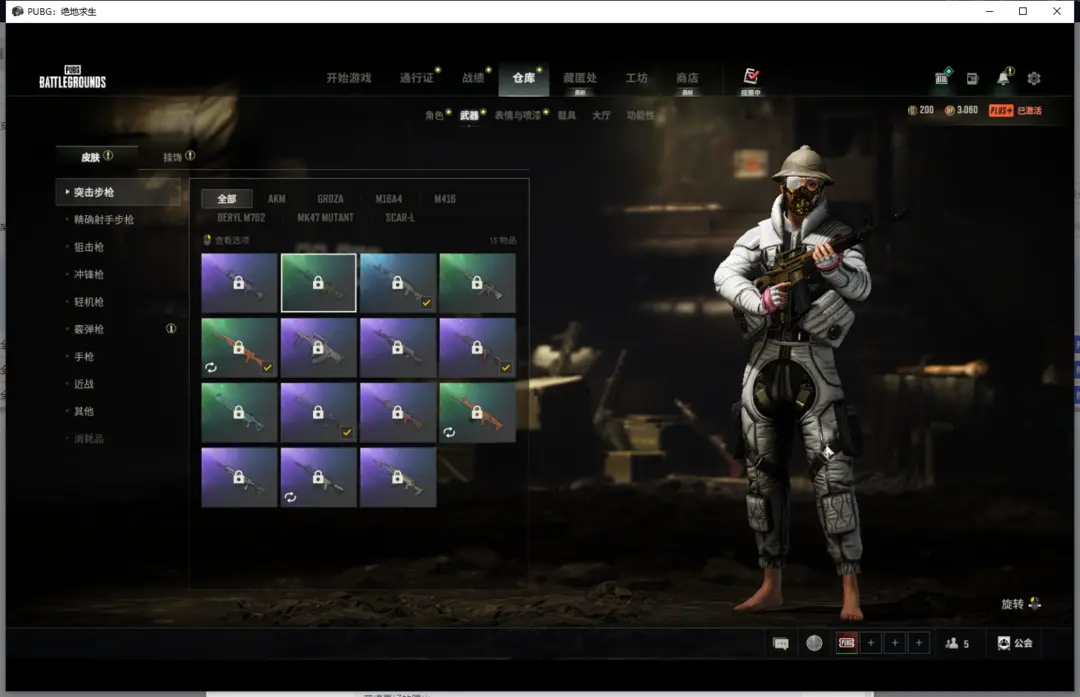Open the 仓库 menu tab

pos(523,78)
